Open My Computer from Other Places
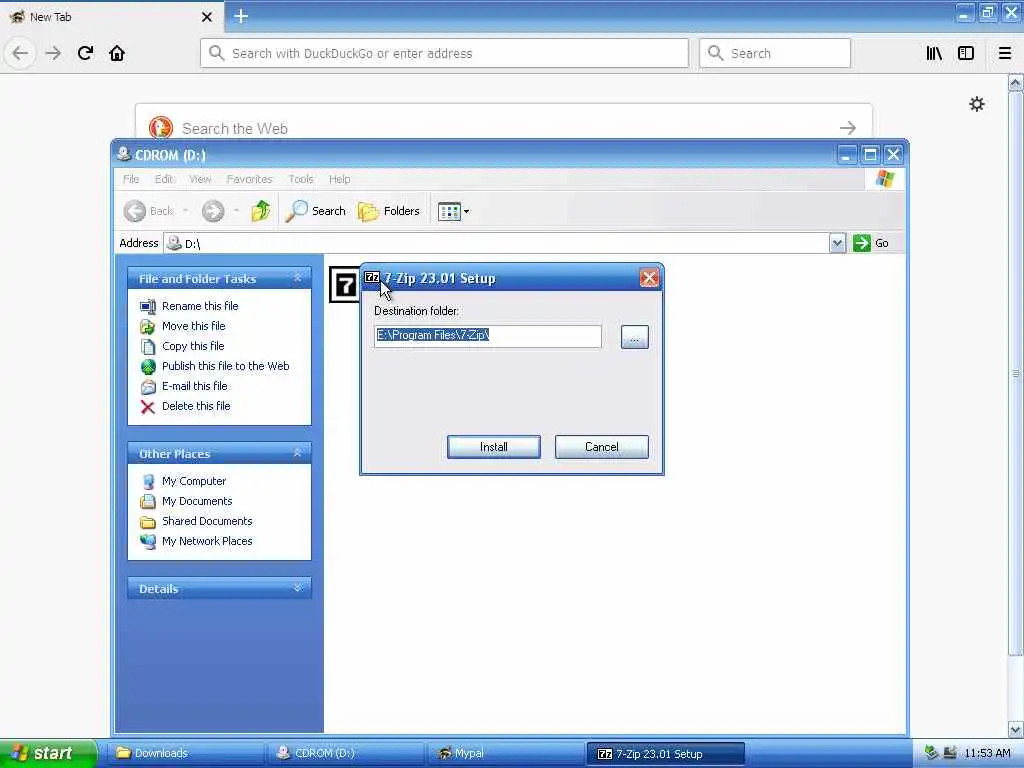 (194, 481)
